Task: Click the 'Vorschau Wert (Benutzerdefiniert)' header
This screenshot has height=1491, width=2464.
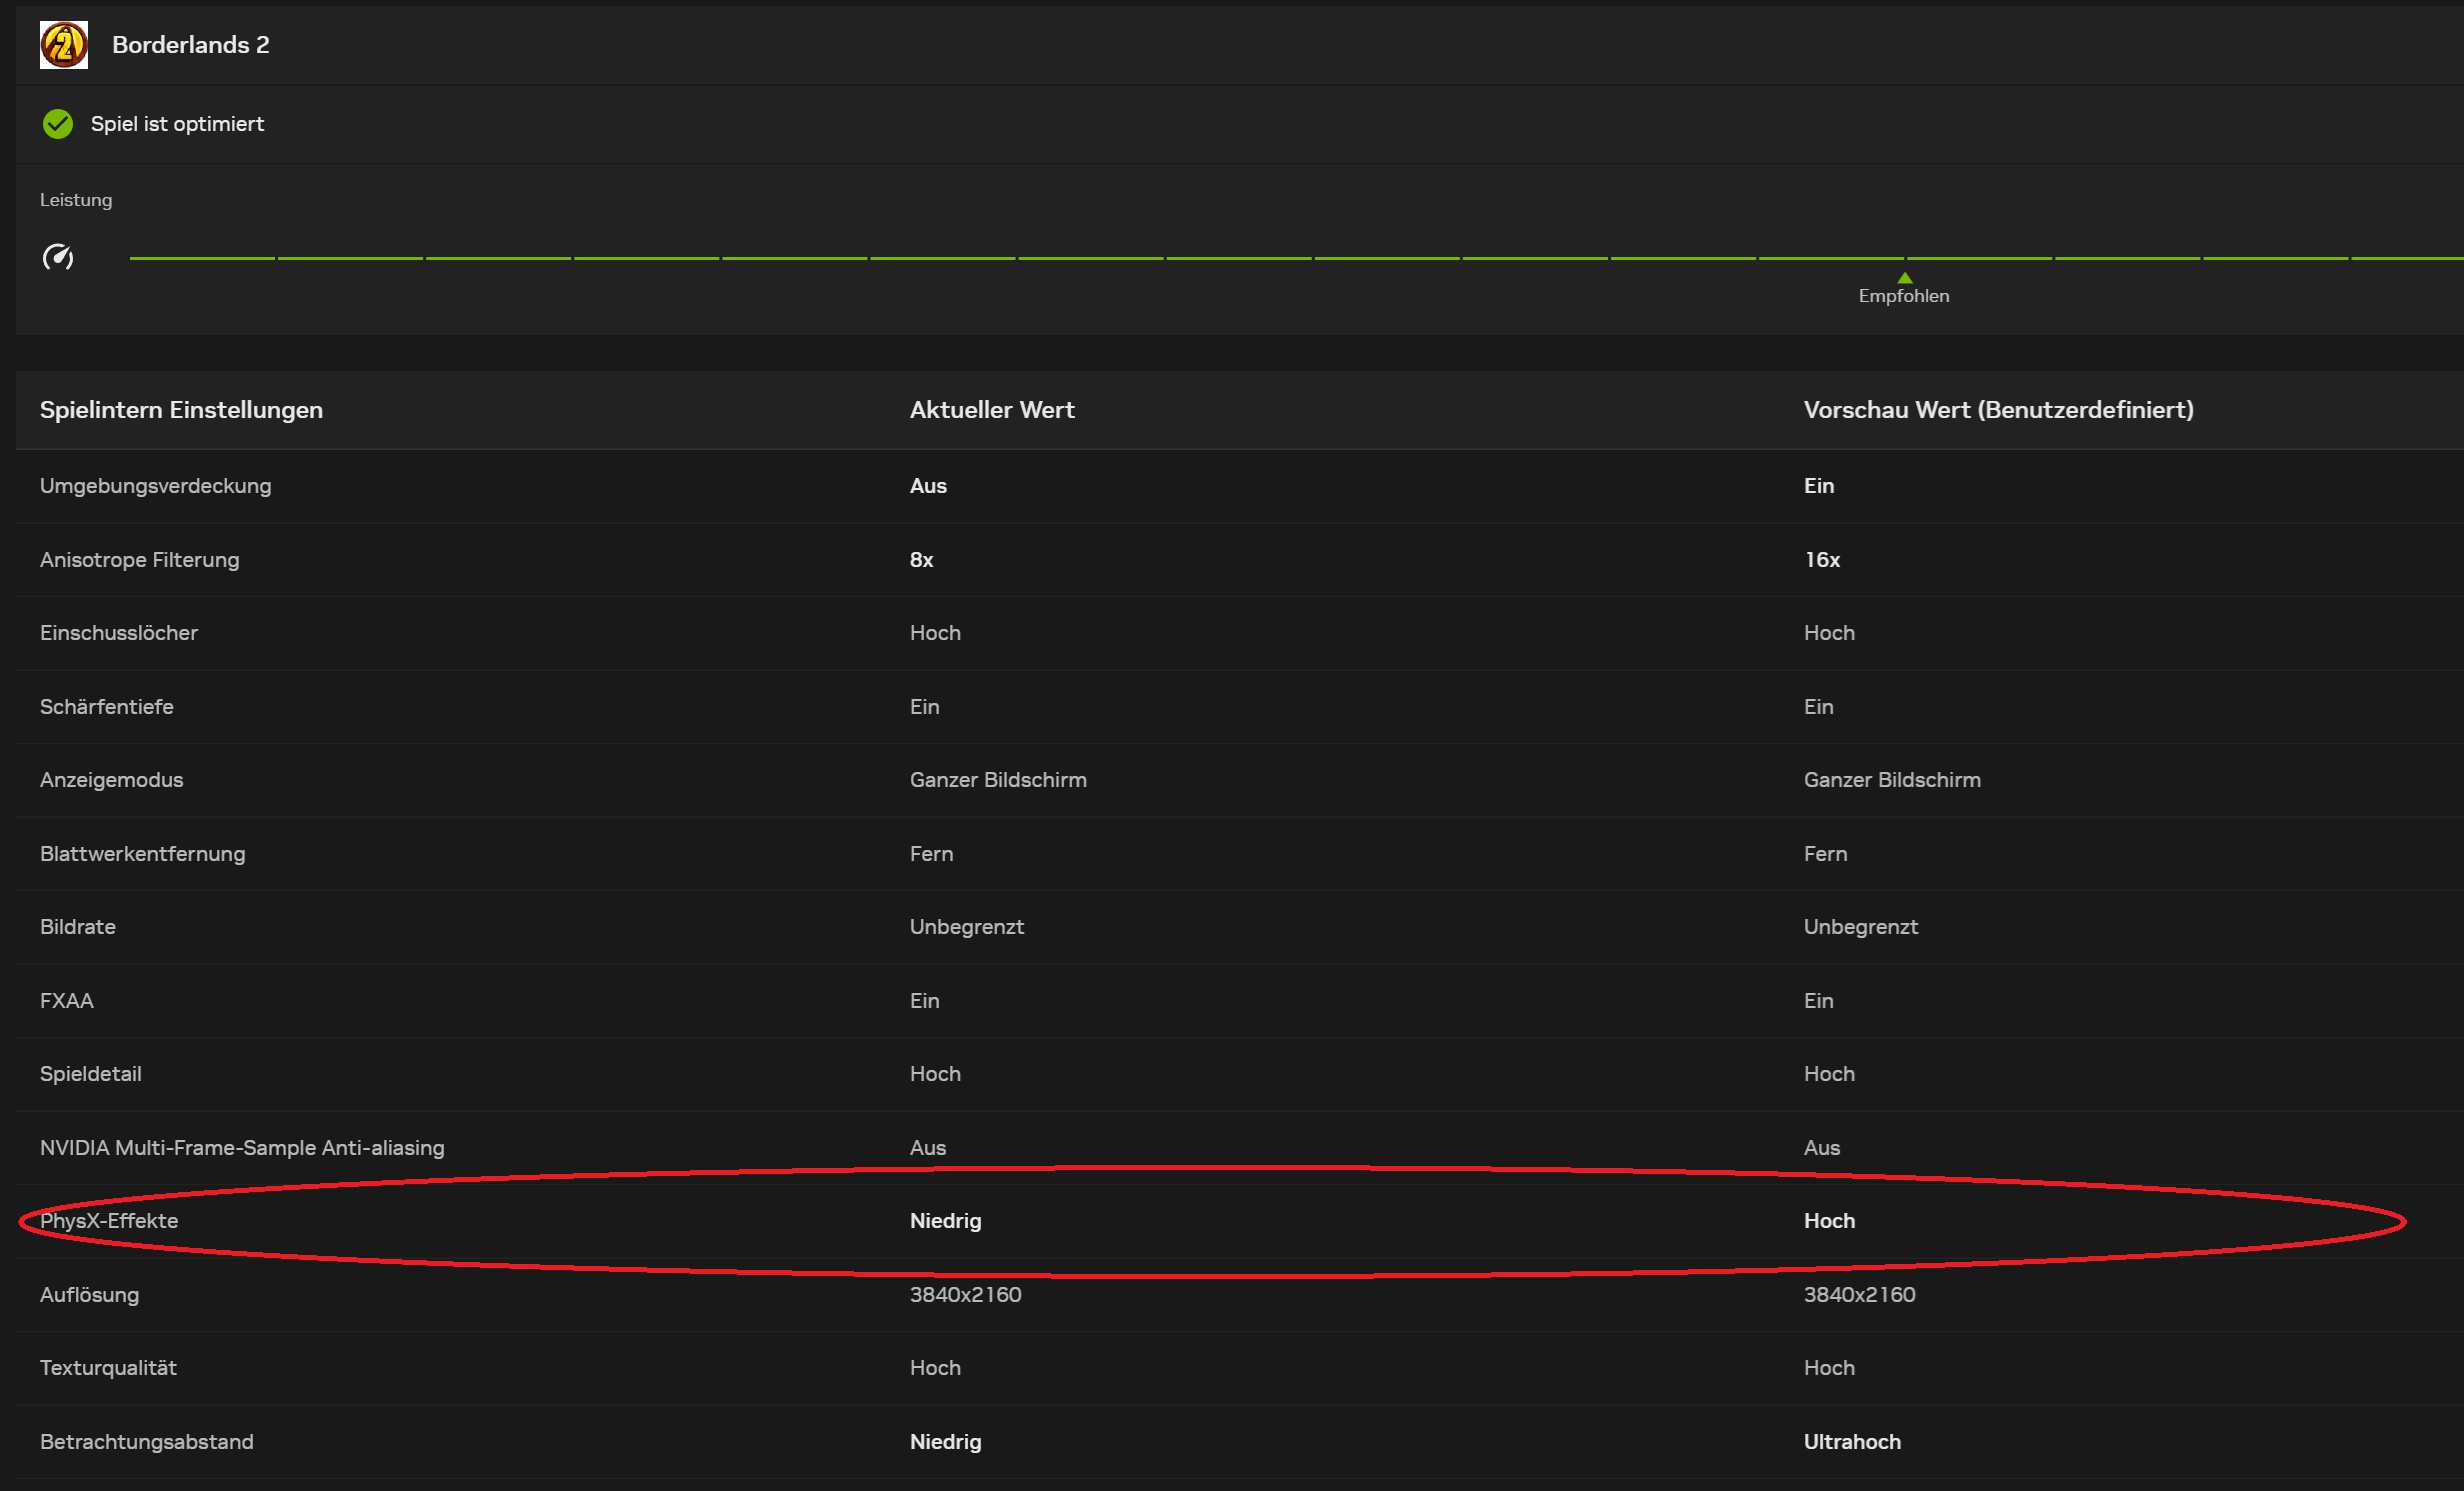Action: [x=1998, y=410]
